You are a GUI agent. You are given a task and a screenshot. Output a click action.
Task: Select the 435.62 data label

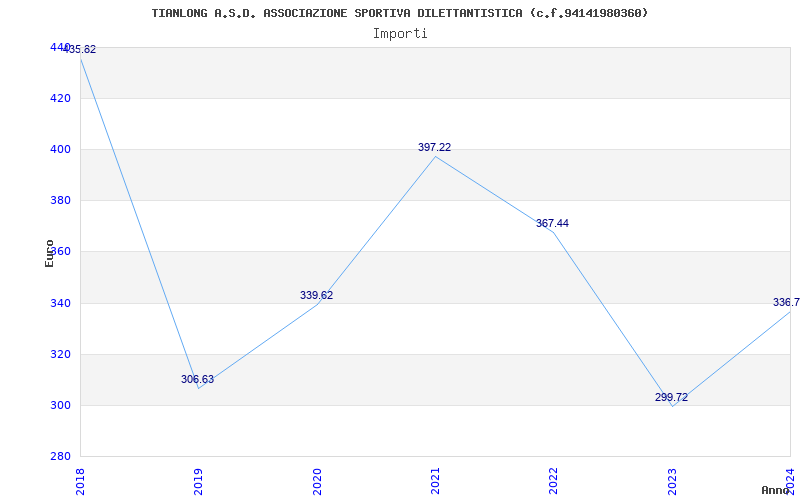(x=80, y=50)
